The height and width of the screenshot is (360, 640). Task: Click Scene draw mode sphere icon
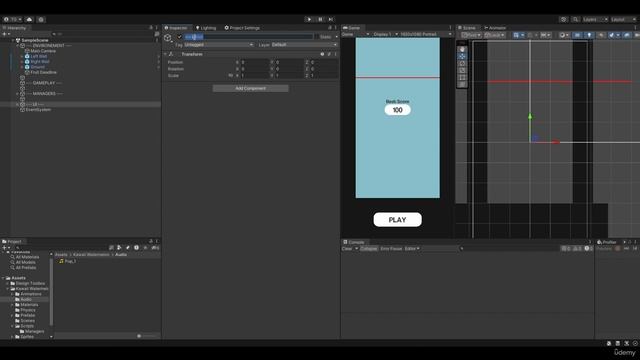pos(563,35)
